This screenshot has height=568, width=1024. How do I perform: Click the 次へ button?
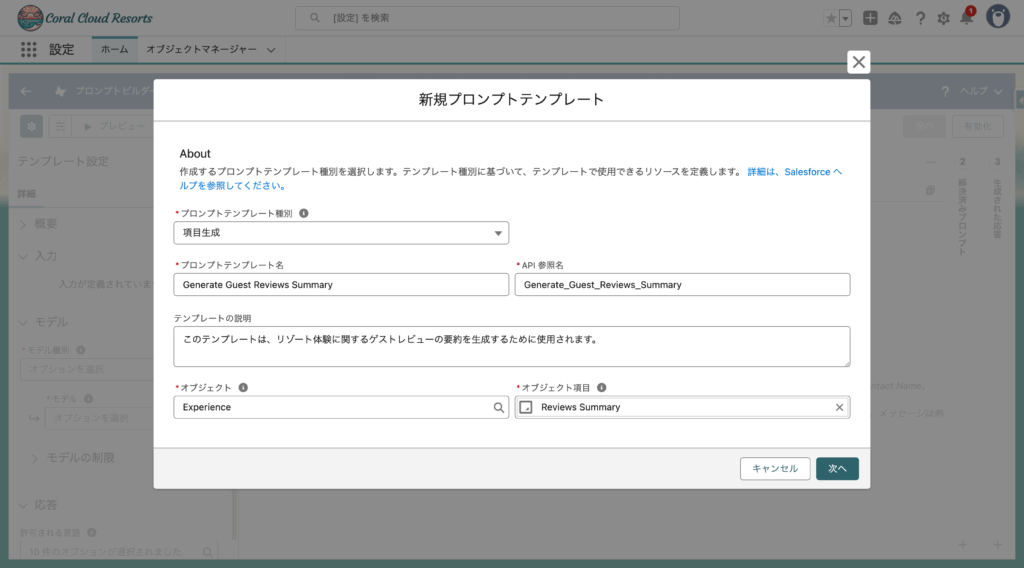click(x=837, y=468)
